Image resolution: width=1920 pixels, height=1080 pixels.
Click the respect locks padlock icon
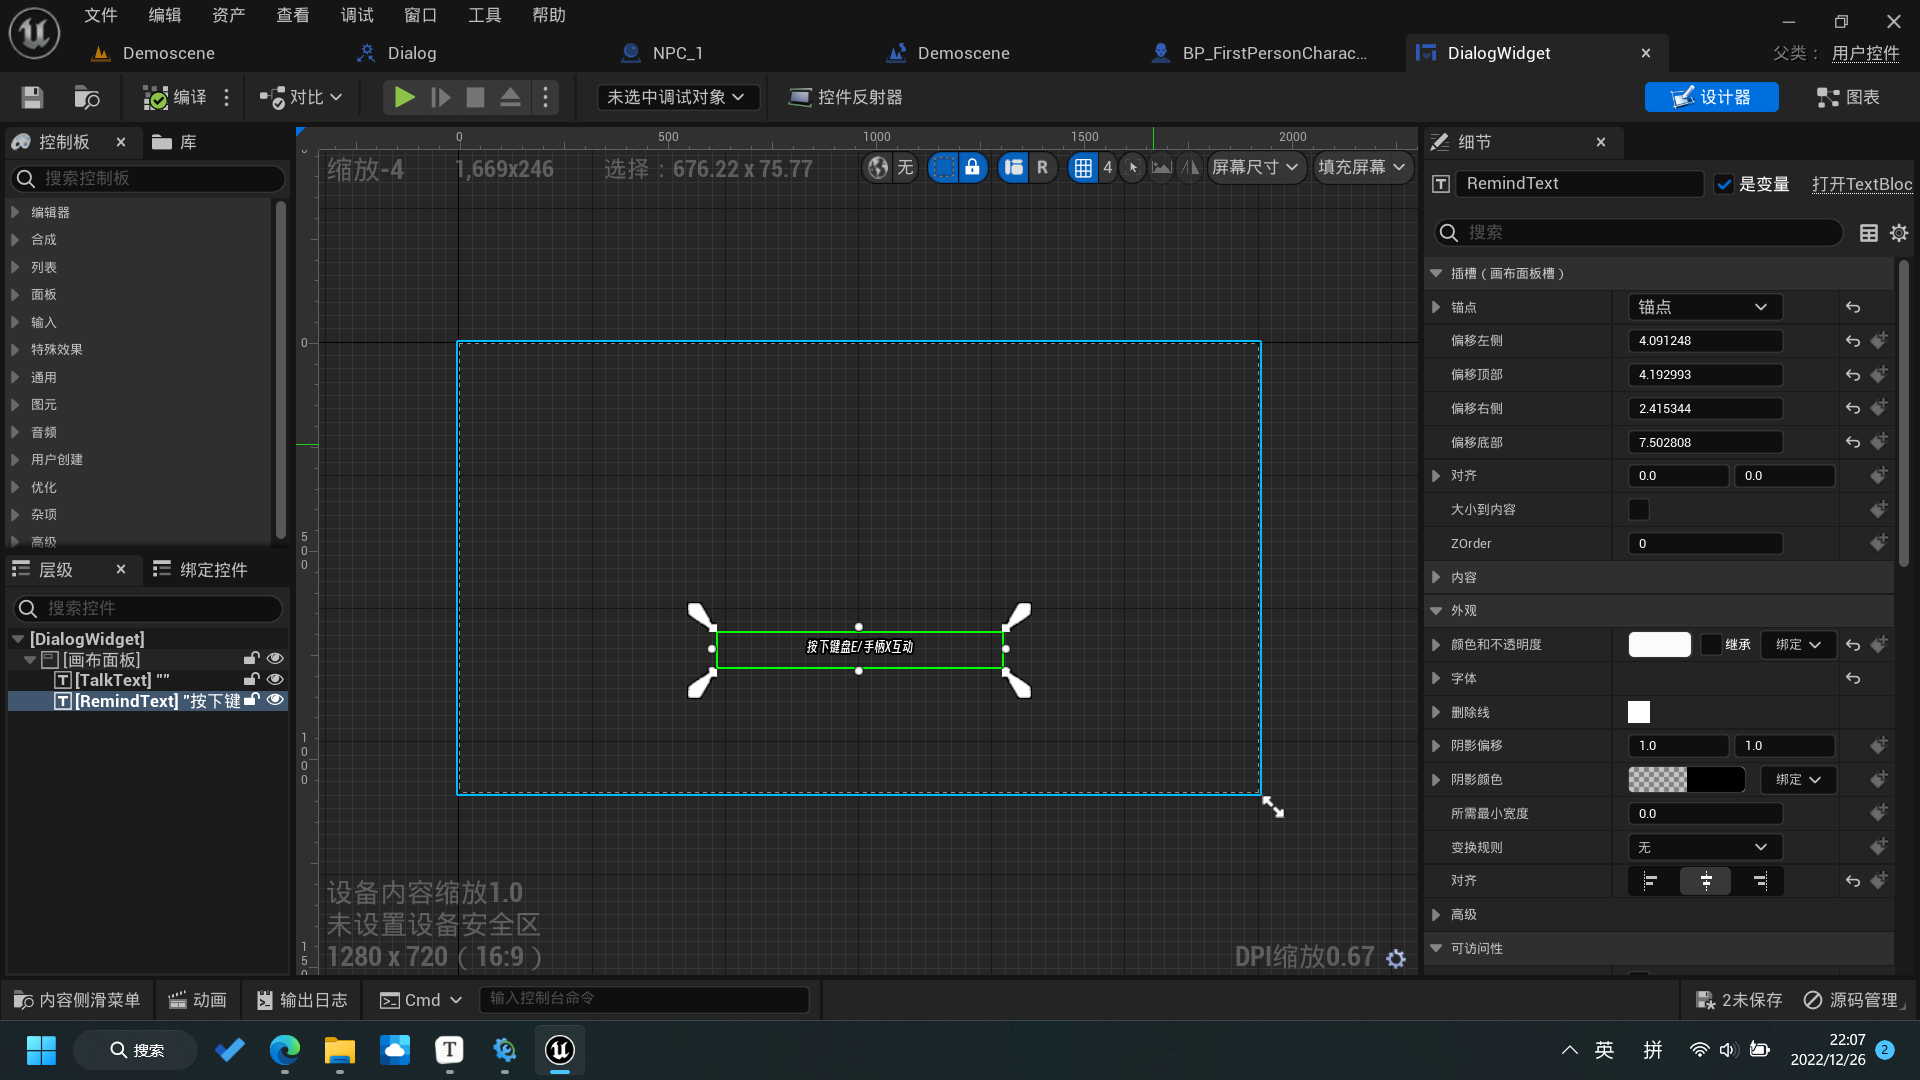[x=972, y=168]
